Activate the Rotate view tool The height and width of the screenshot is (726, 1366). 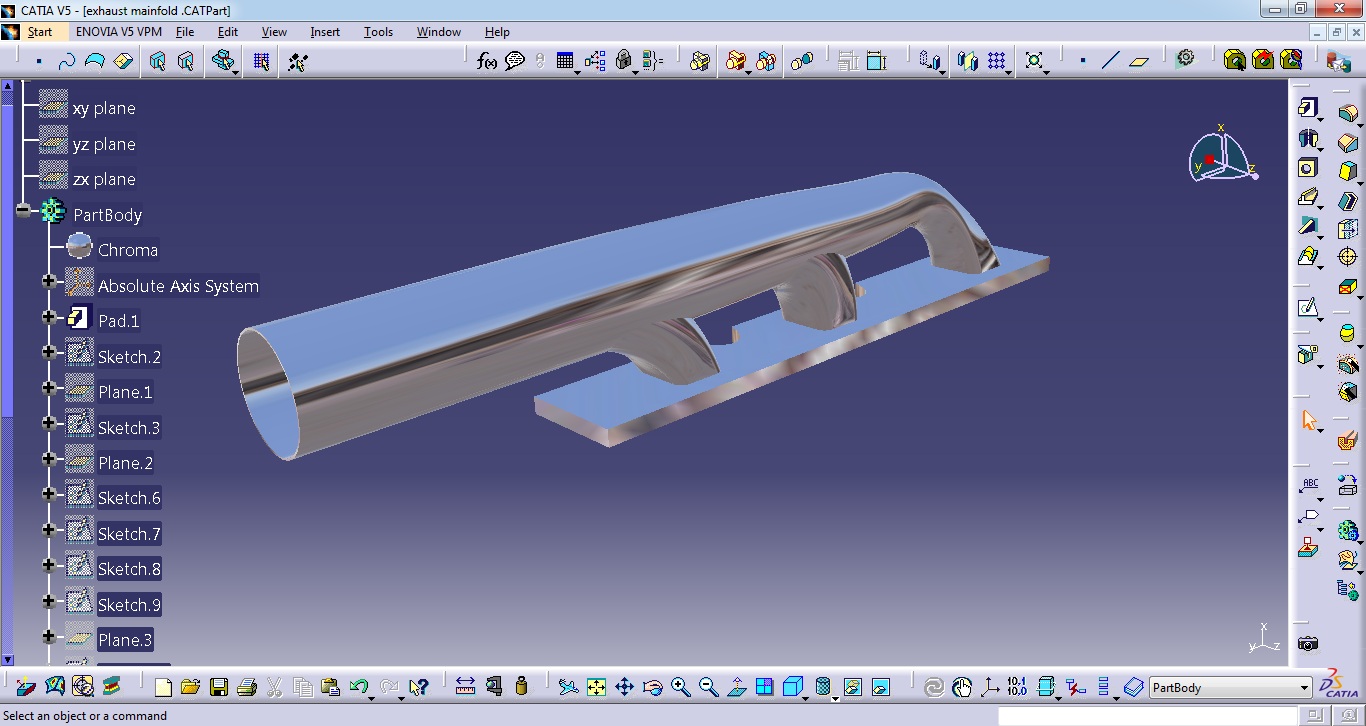point(651,687)
